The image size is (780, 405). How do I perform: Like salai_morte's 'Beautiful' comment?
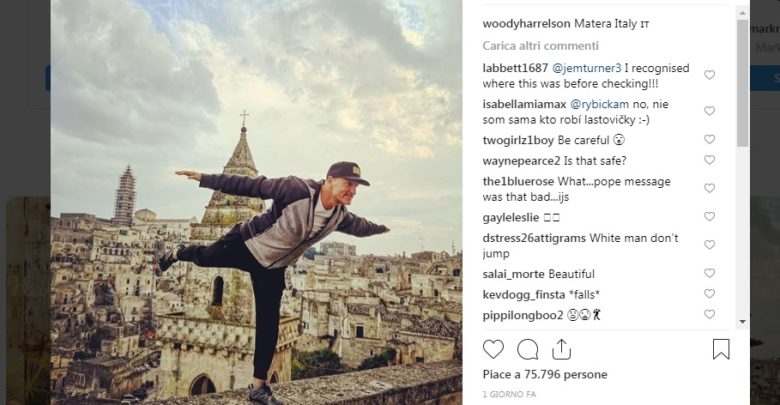[x=709, y=273]
